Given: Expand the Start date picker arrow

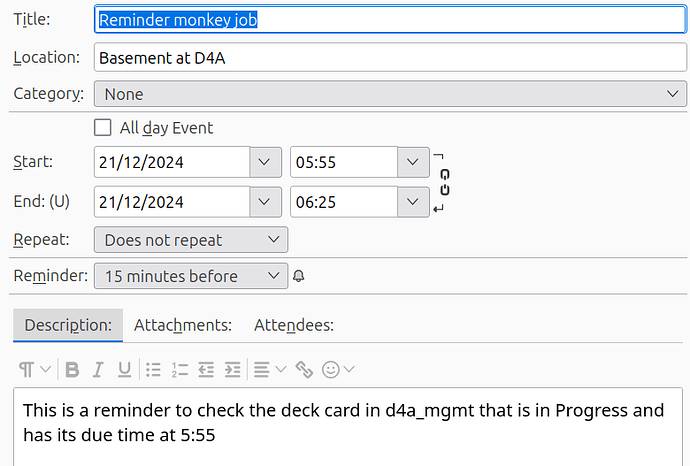Looking at the screenshot, I should [x=265, y=162].
